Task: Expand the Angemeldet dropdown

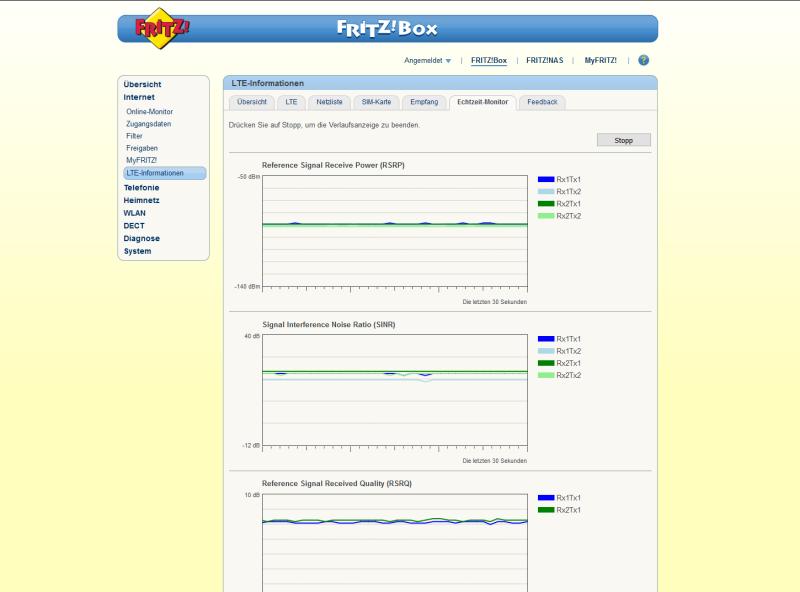Action: click(428, 60)
